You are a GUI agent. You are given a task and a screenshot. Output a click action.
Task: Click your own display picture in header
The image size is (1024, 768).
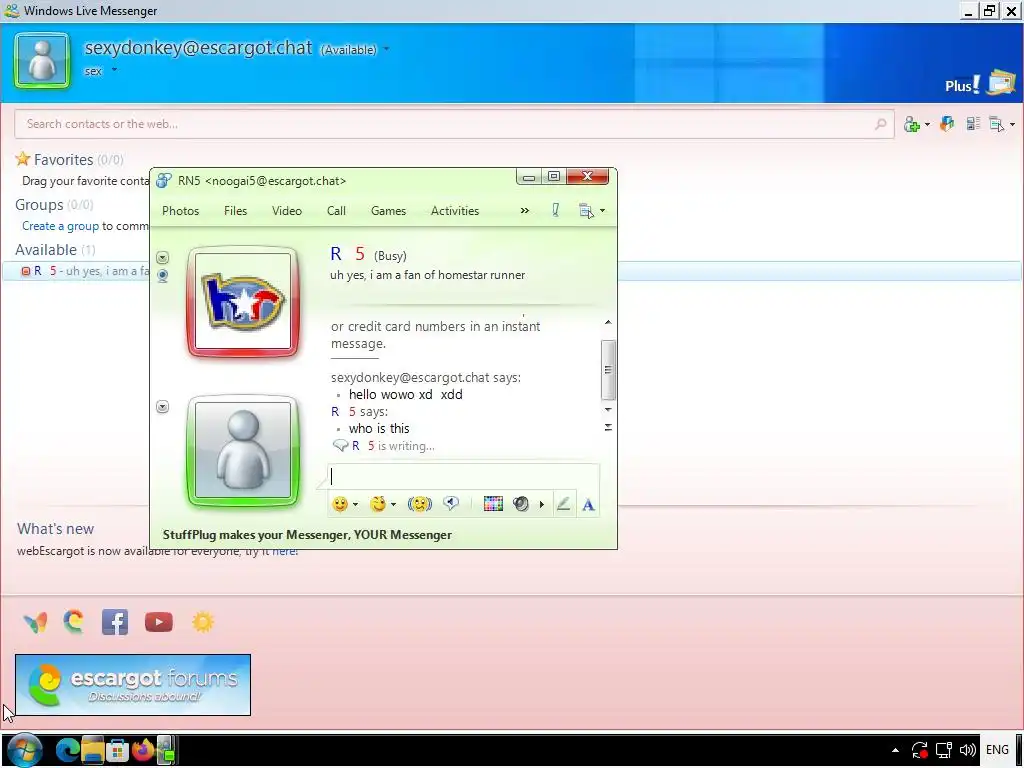42,61
